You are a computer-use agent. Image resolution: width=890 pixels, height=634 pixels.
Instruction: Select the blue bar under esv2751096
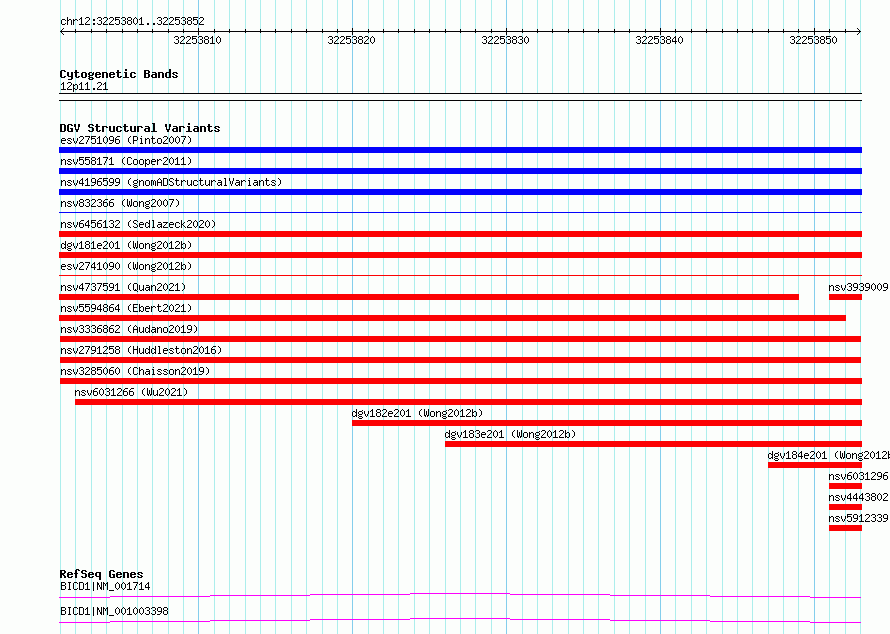[460, 150]
